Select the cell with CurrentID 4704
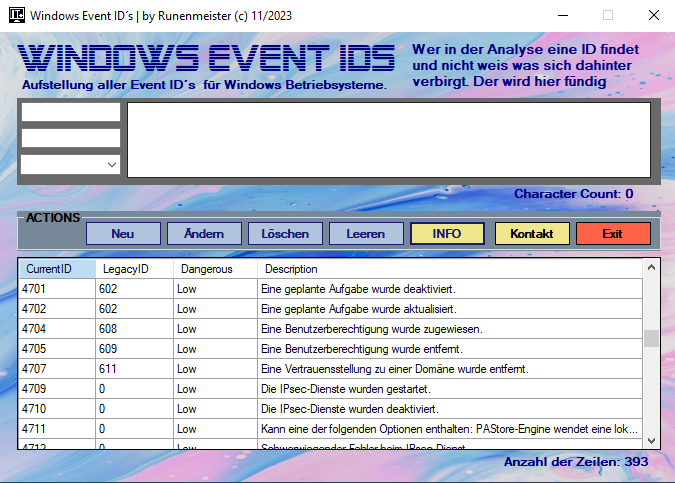 pos(57,329)
